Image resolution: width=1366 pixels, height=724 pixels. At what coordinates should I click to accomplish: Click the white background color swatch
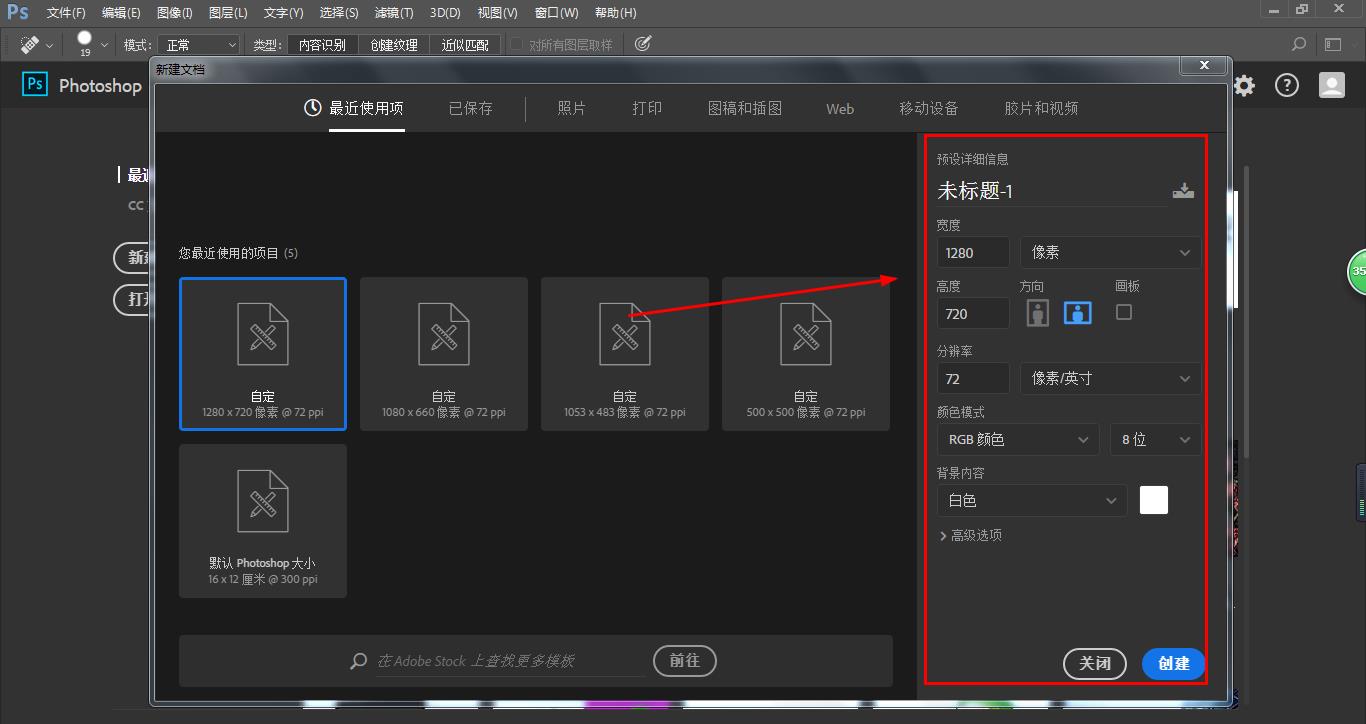click(1153, 500)
